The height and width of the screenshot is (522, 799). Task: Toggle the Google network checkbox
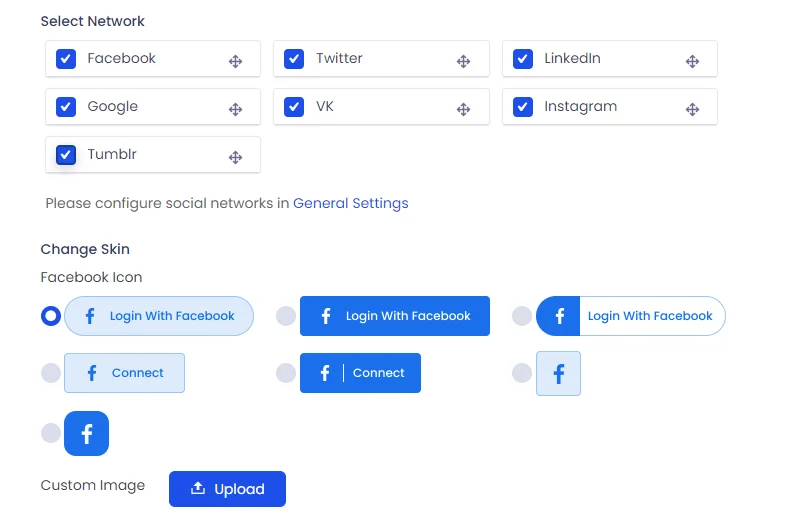pos(66,107)
